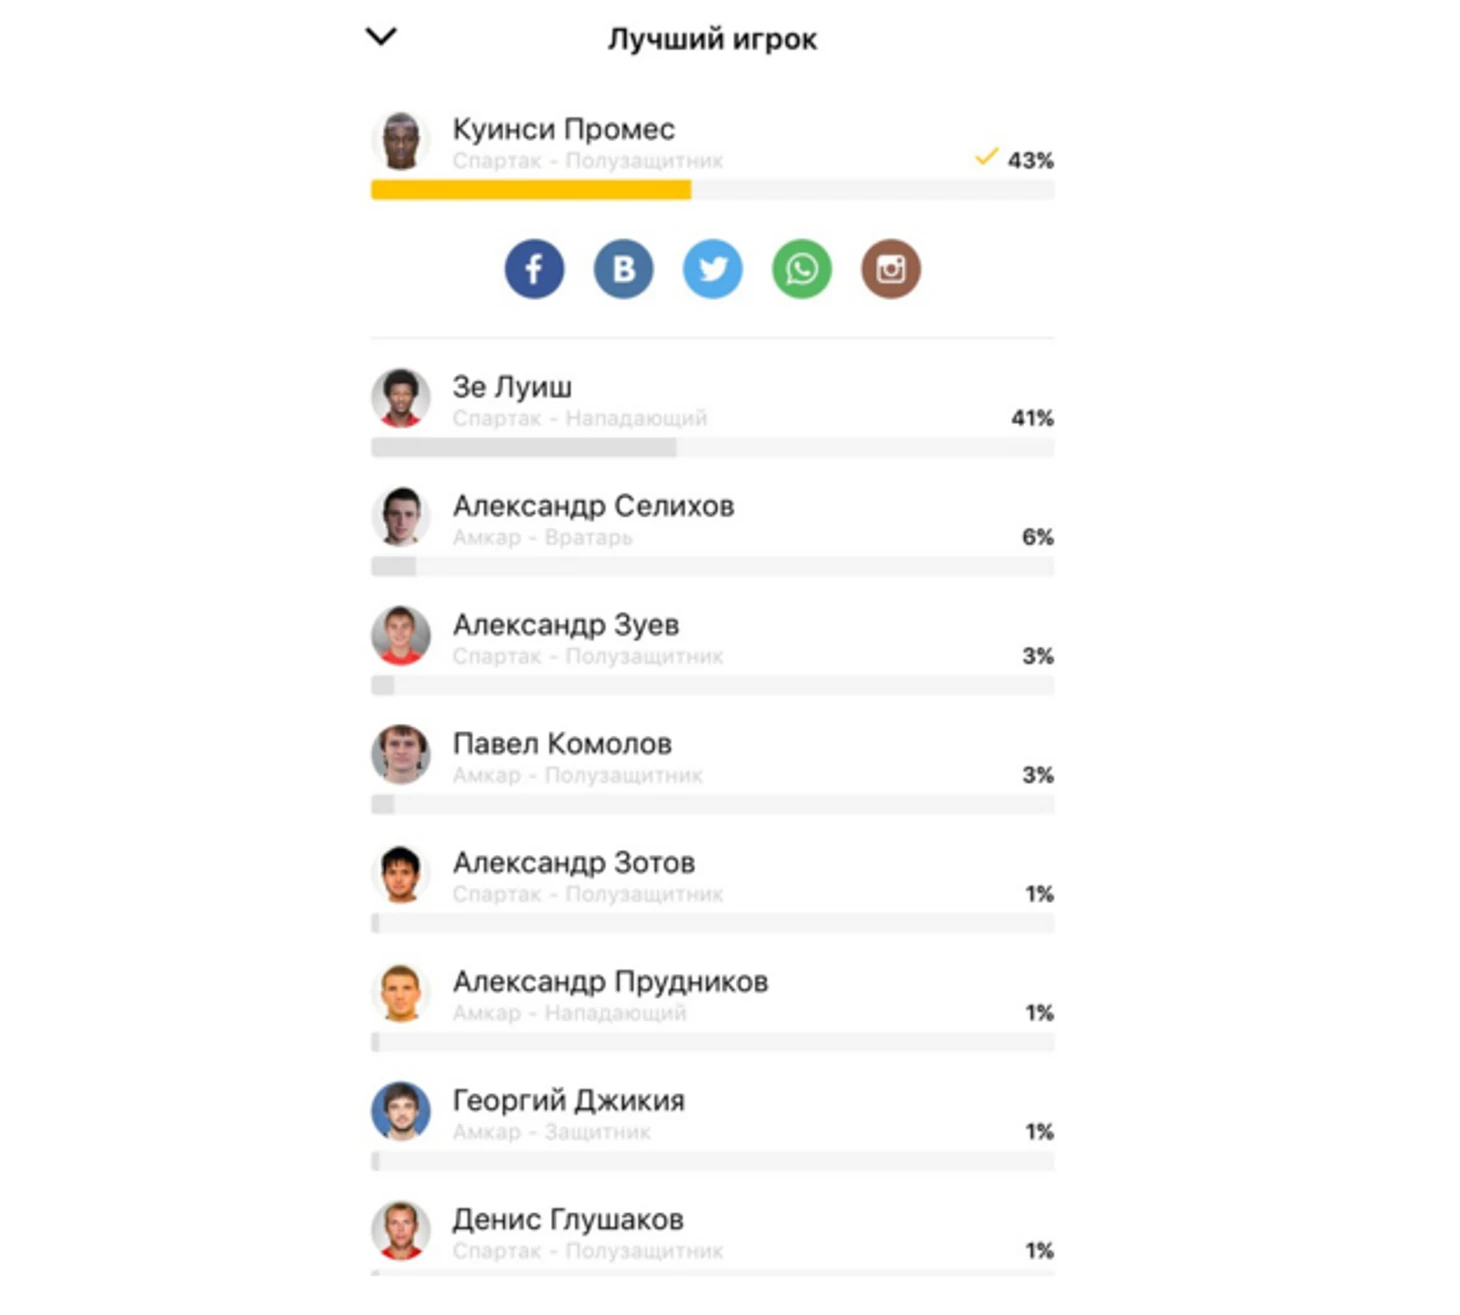Click Куинси Промес's avatar photo
1460x1315 pixels.
401,141
